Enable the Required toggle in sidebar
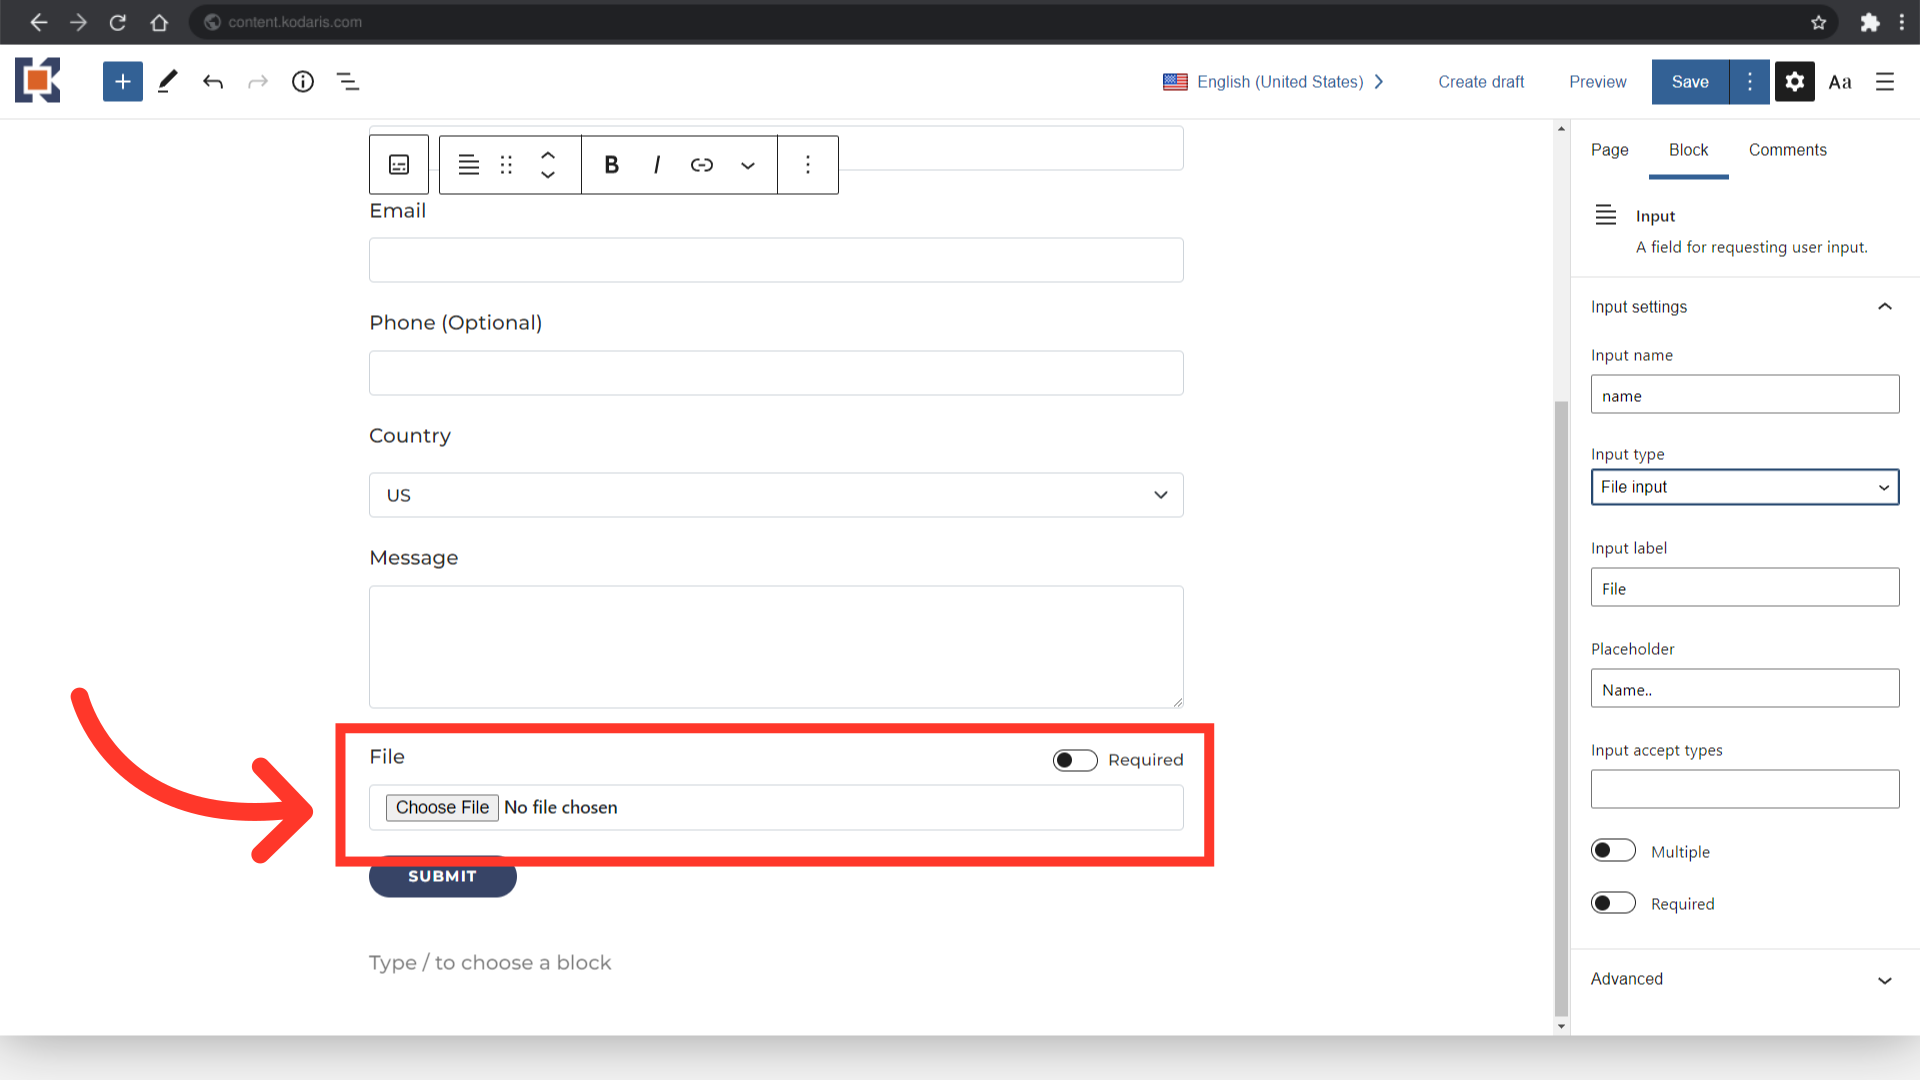Viewport: 1920px width, 1080px height. [1613, 903]
